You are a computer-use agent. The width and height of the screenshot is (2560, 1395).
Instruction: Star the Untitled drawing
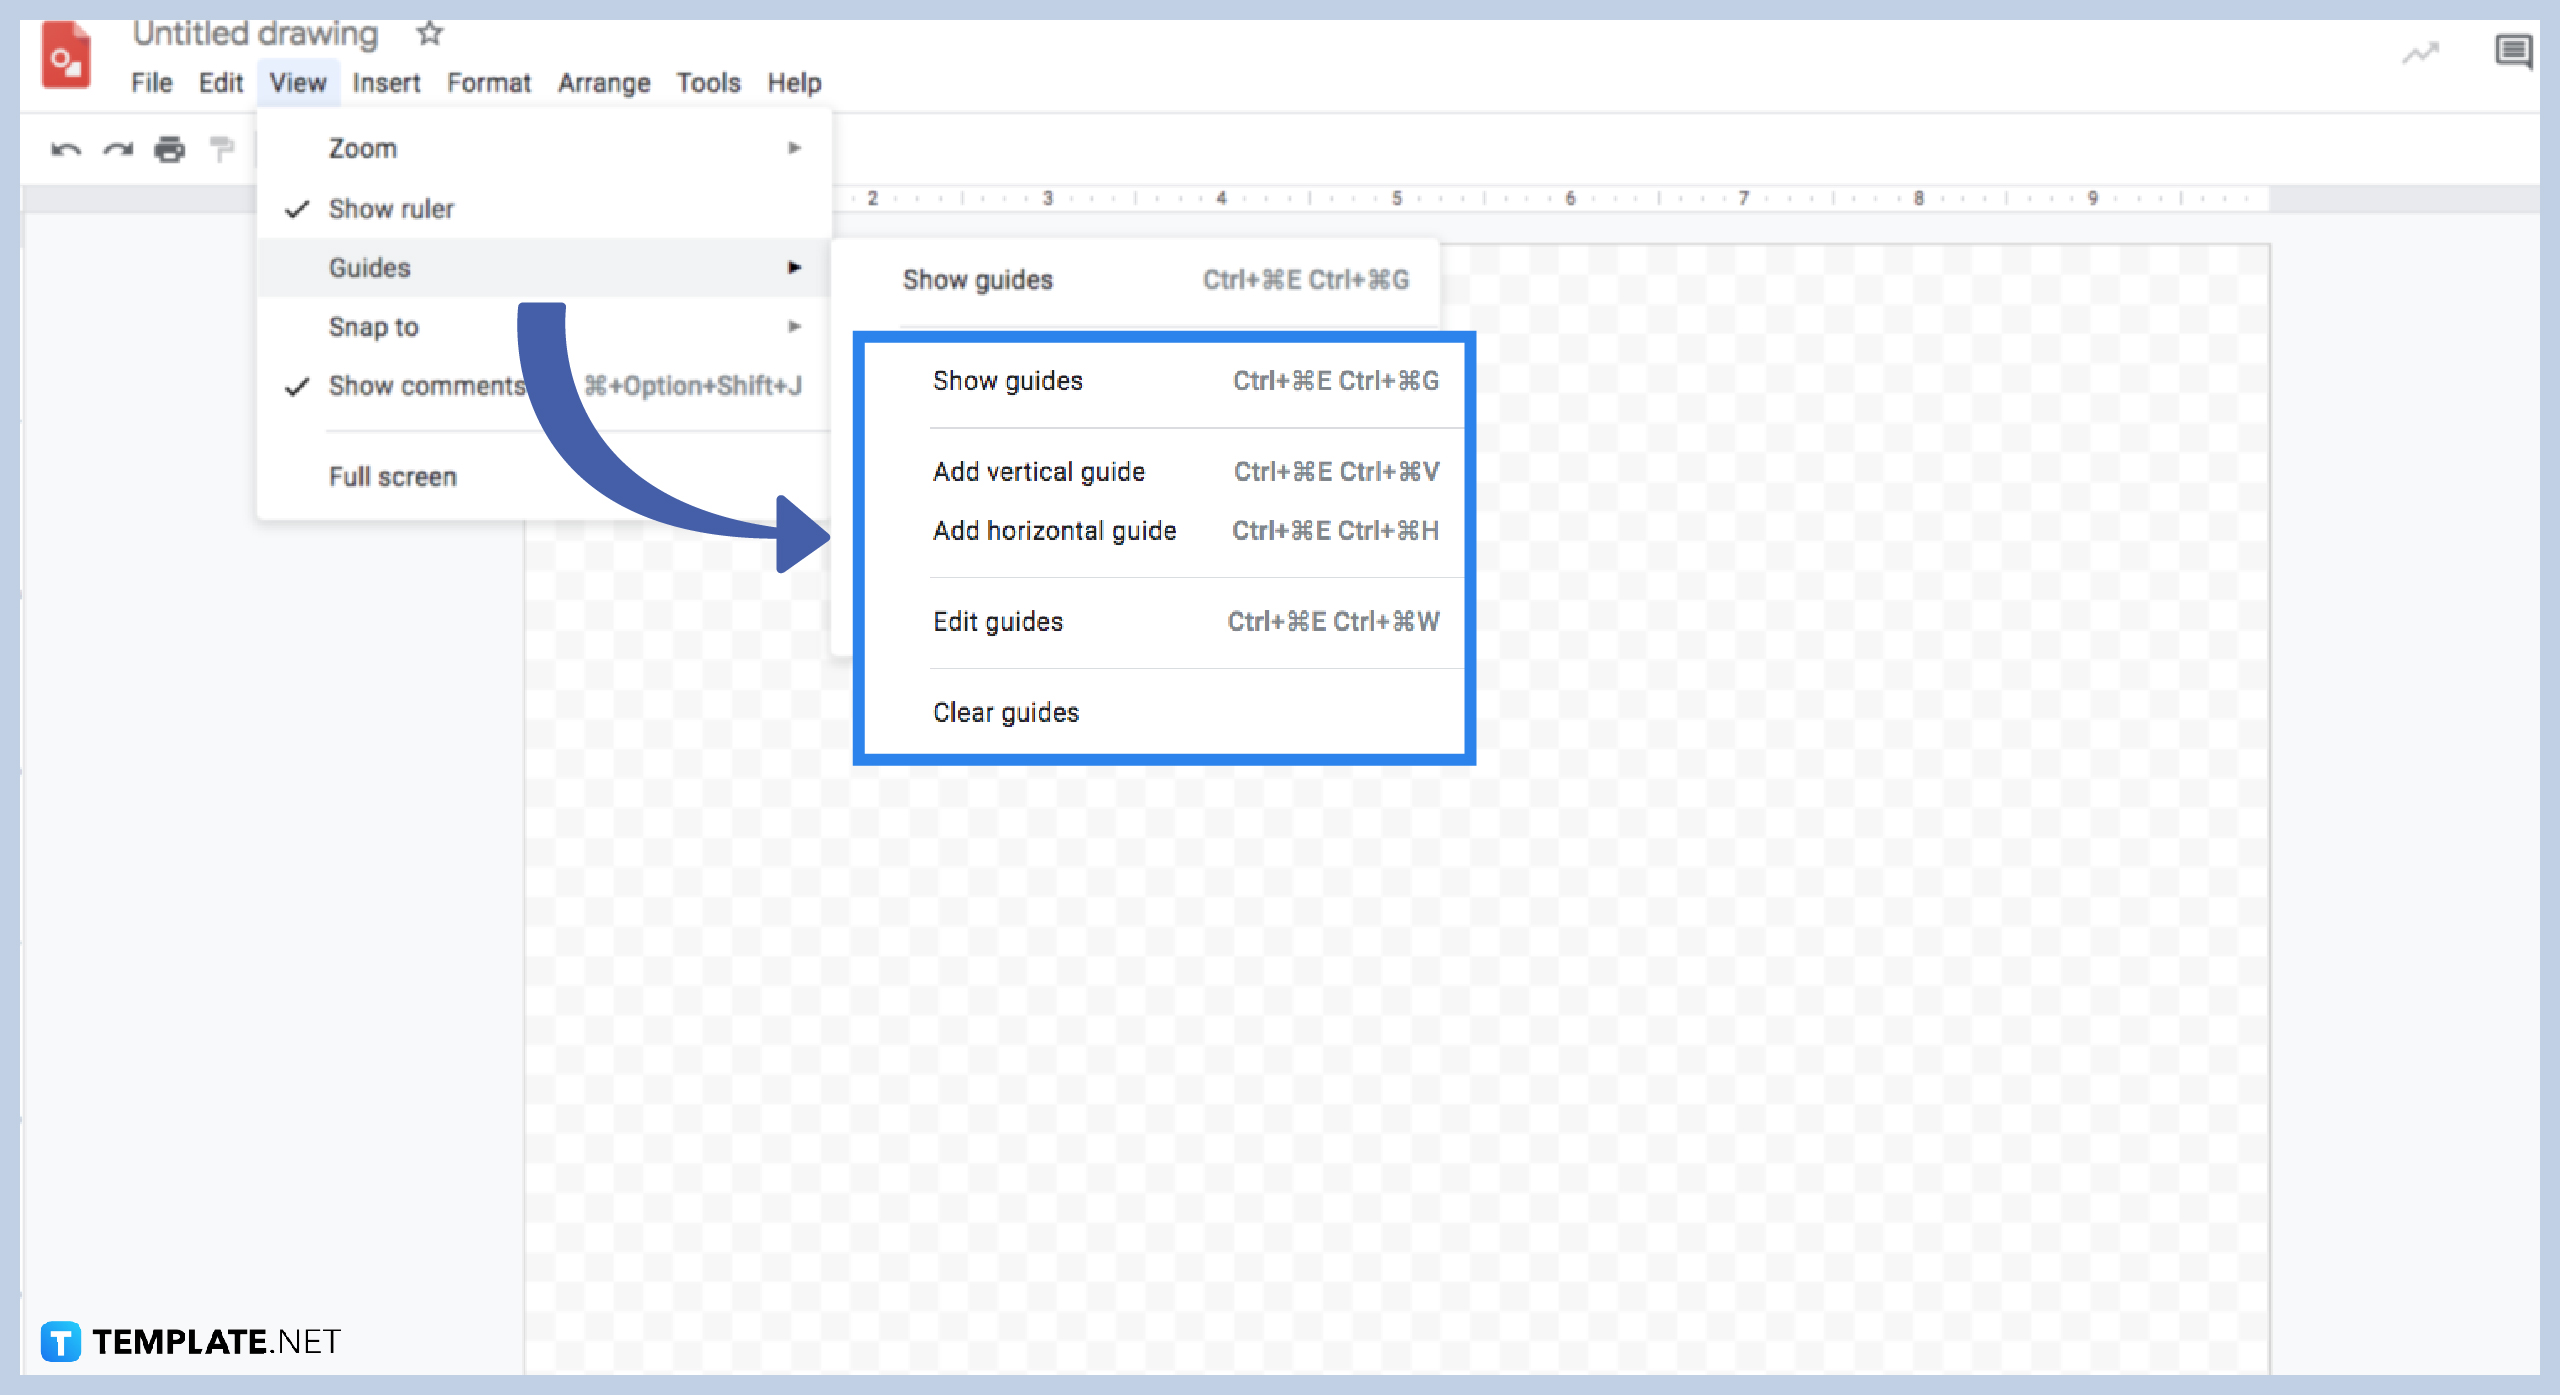[x=428, y=33]
